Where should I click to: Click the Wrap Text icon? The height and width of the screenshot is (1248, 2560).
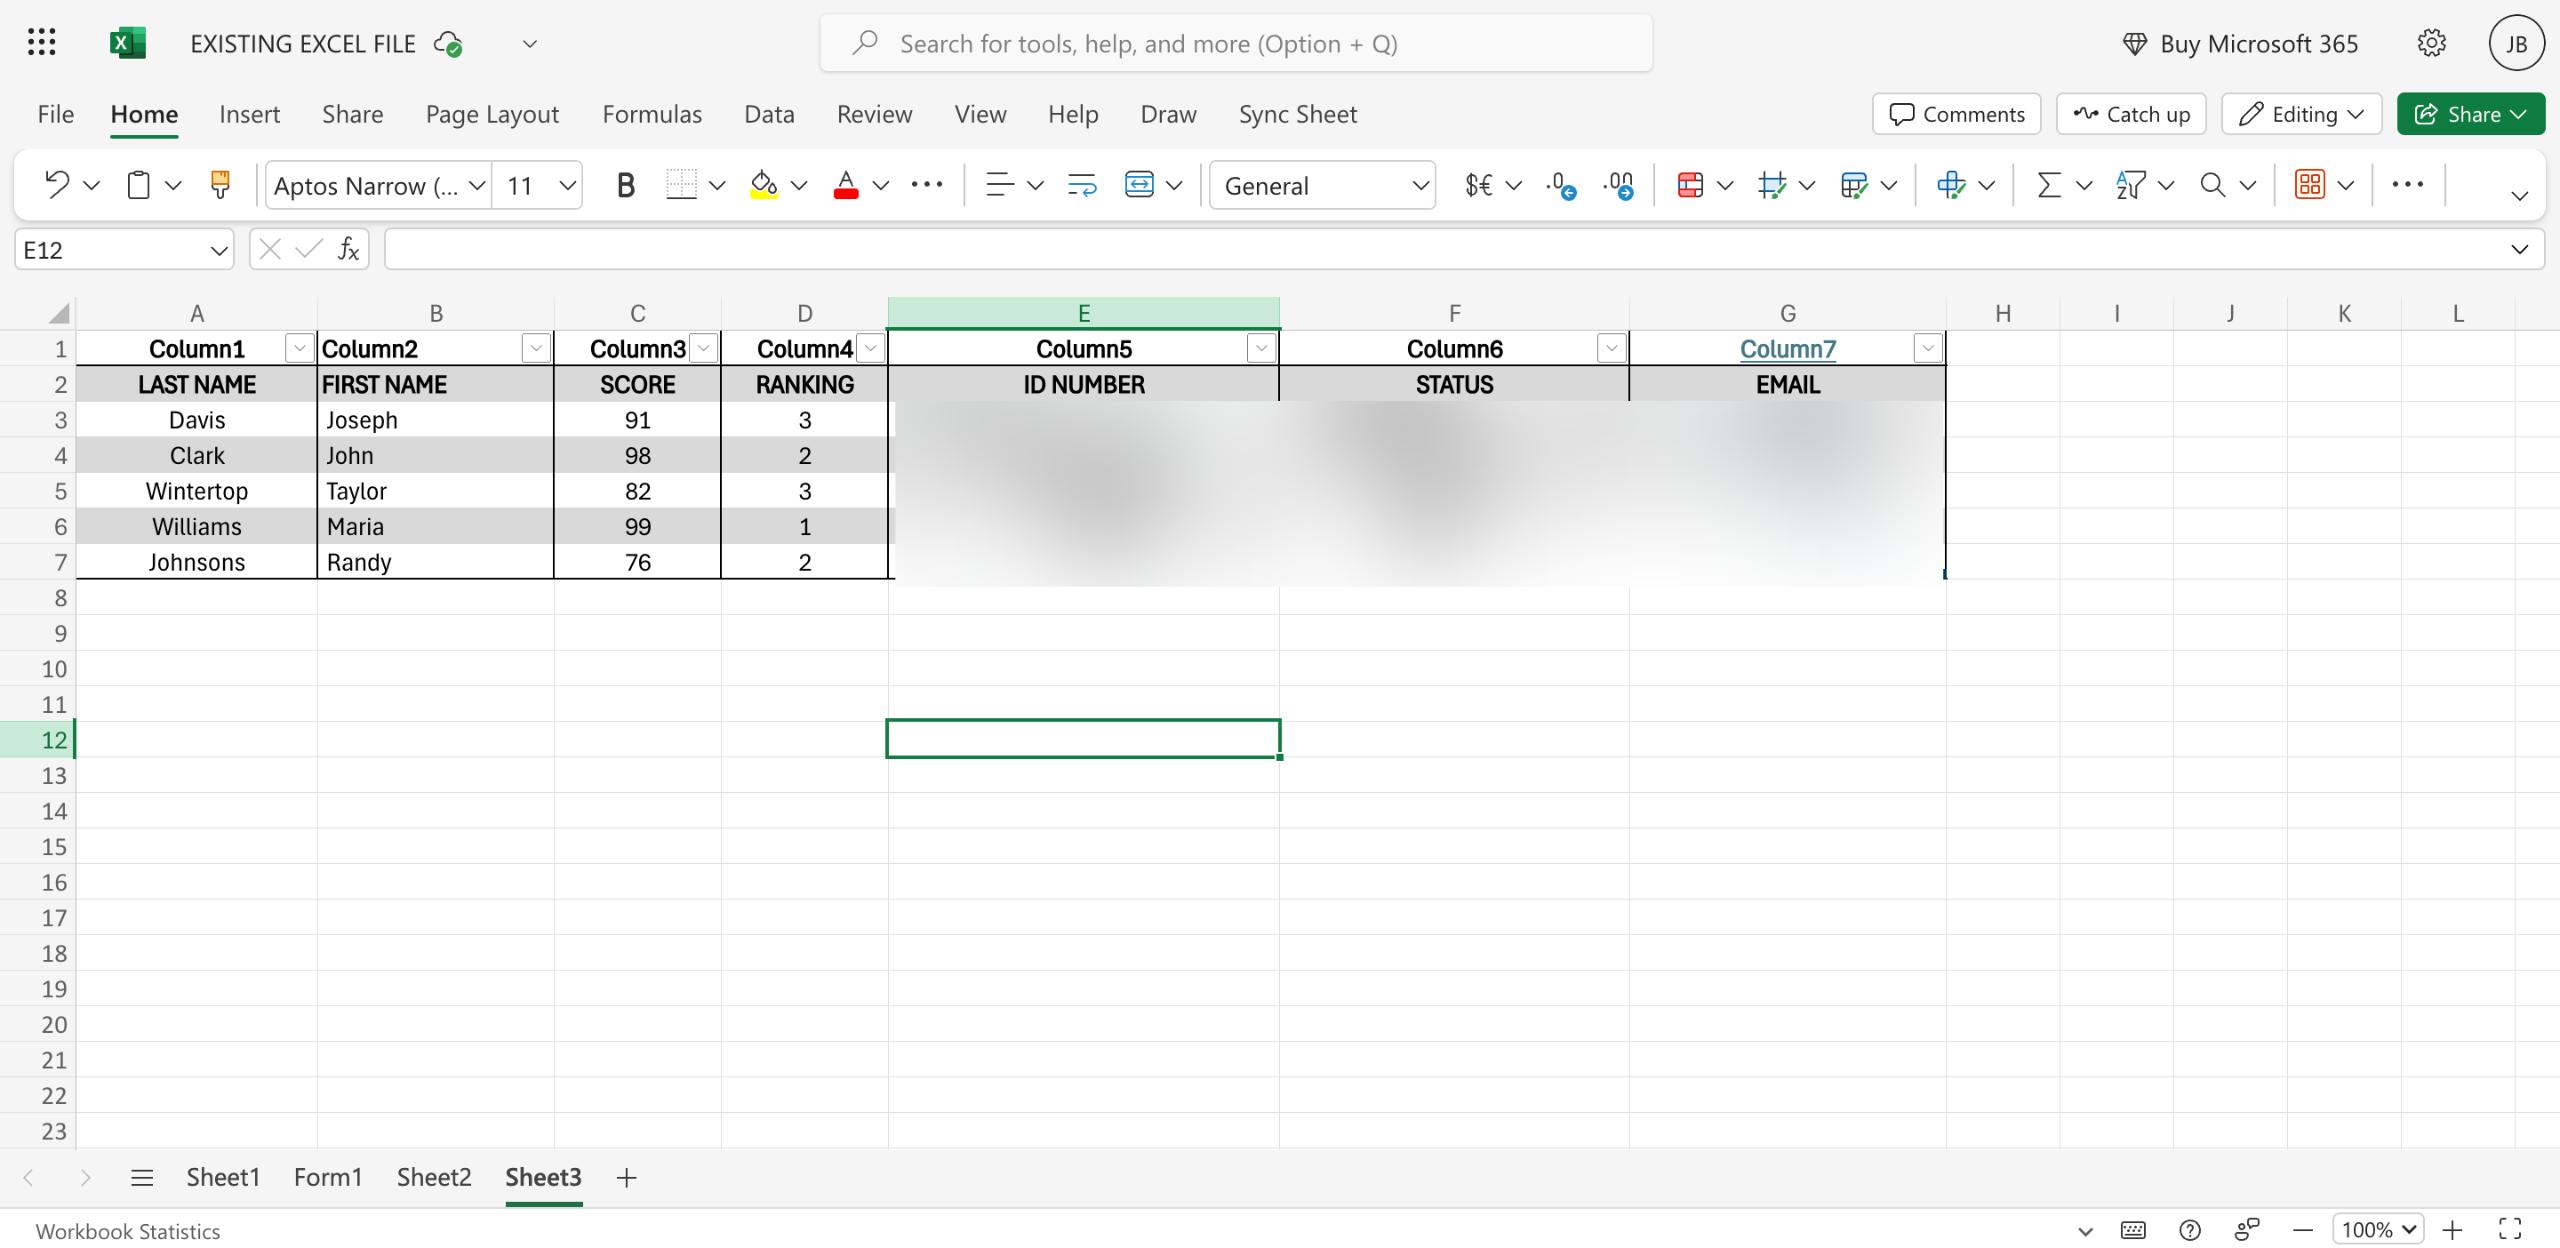[x=1082, y=185]
